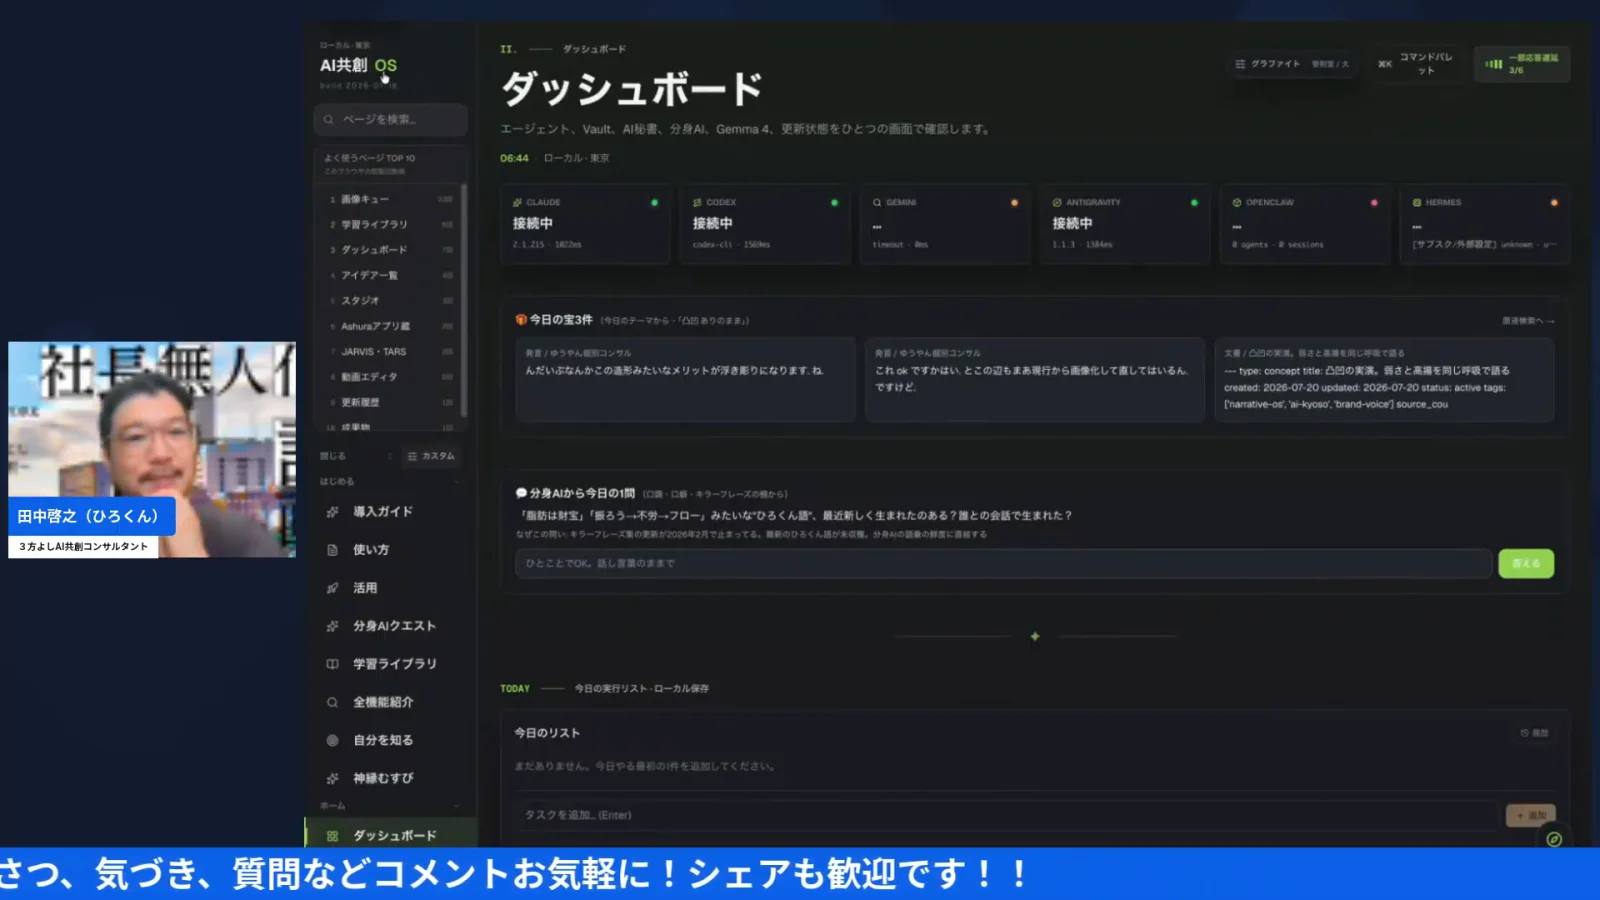Open the GEMINI timeout status card

coord(945,225)
